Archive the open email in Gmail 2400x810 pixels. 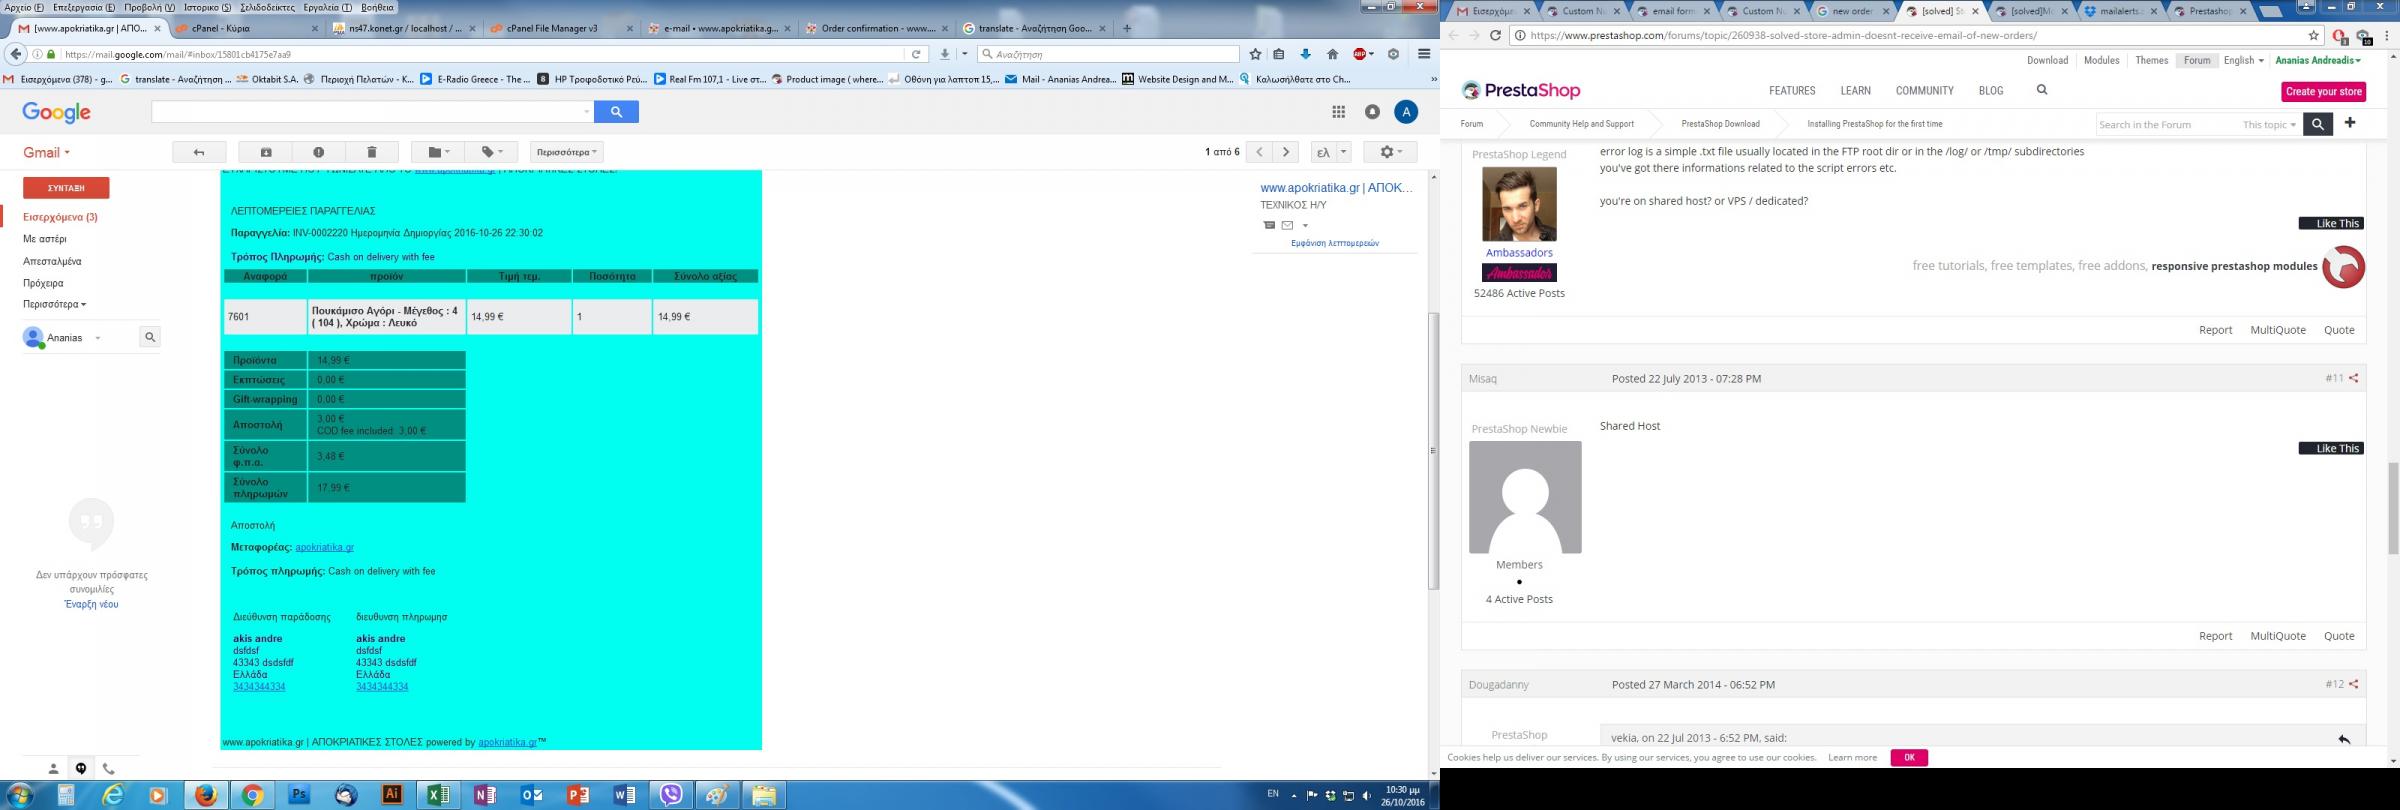point(266,152)
